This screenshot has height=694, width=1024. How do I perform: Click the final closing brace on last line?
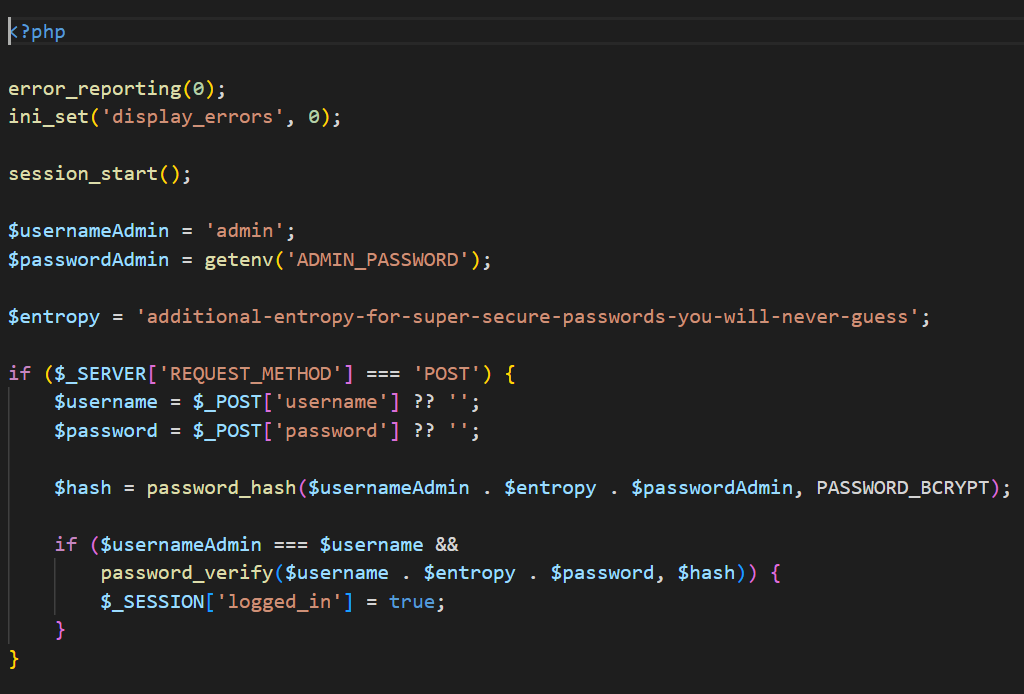pos(12,658)
